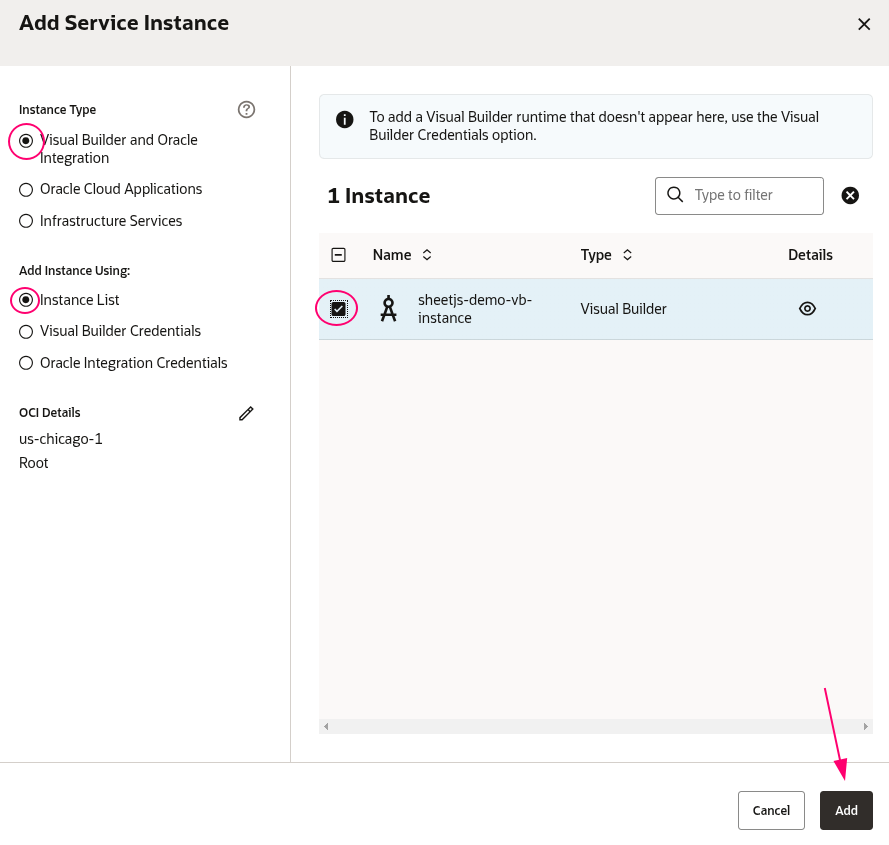Select the Oracle Cloud Applications instance type
889x845 pixels.
[26, 189]
